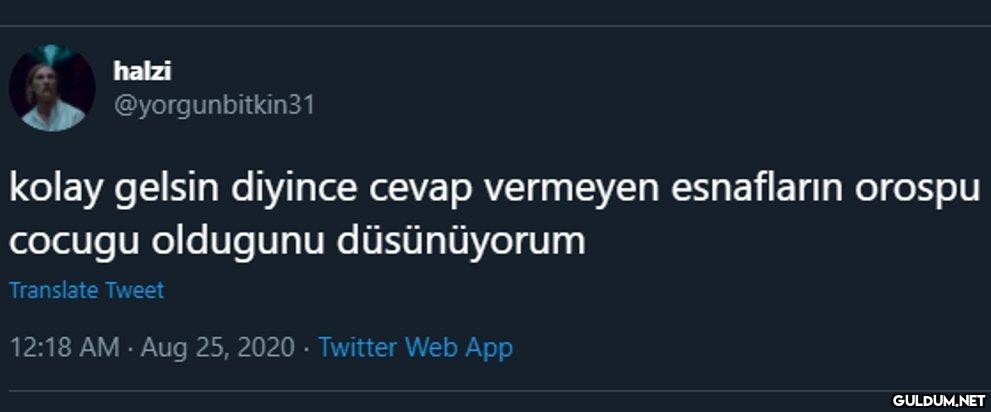Image resolution: width=991 pixels, height=412 pixels.
Task: Open the Twitter Web App source link
Action: (x=415, y=347)
